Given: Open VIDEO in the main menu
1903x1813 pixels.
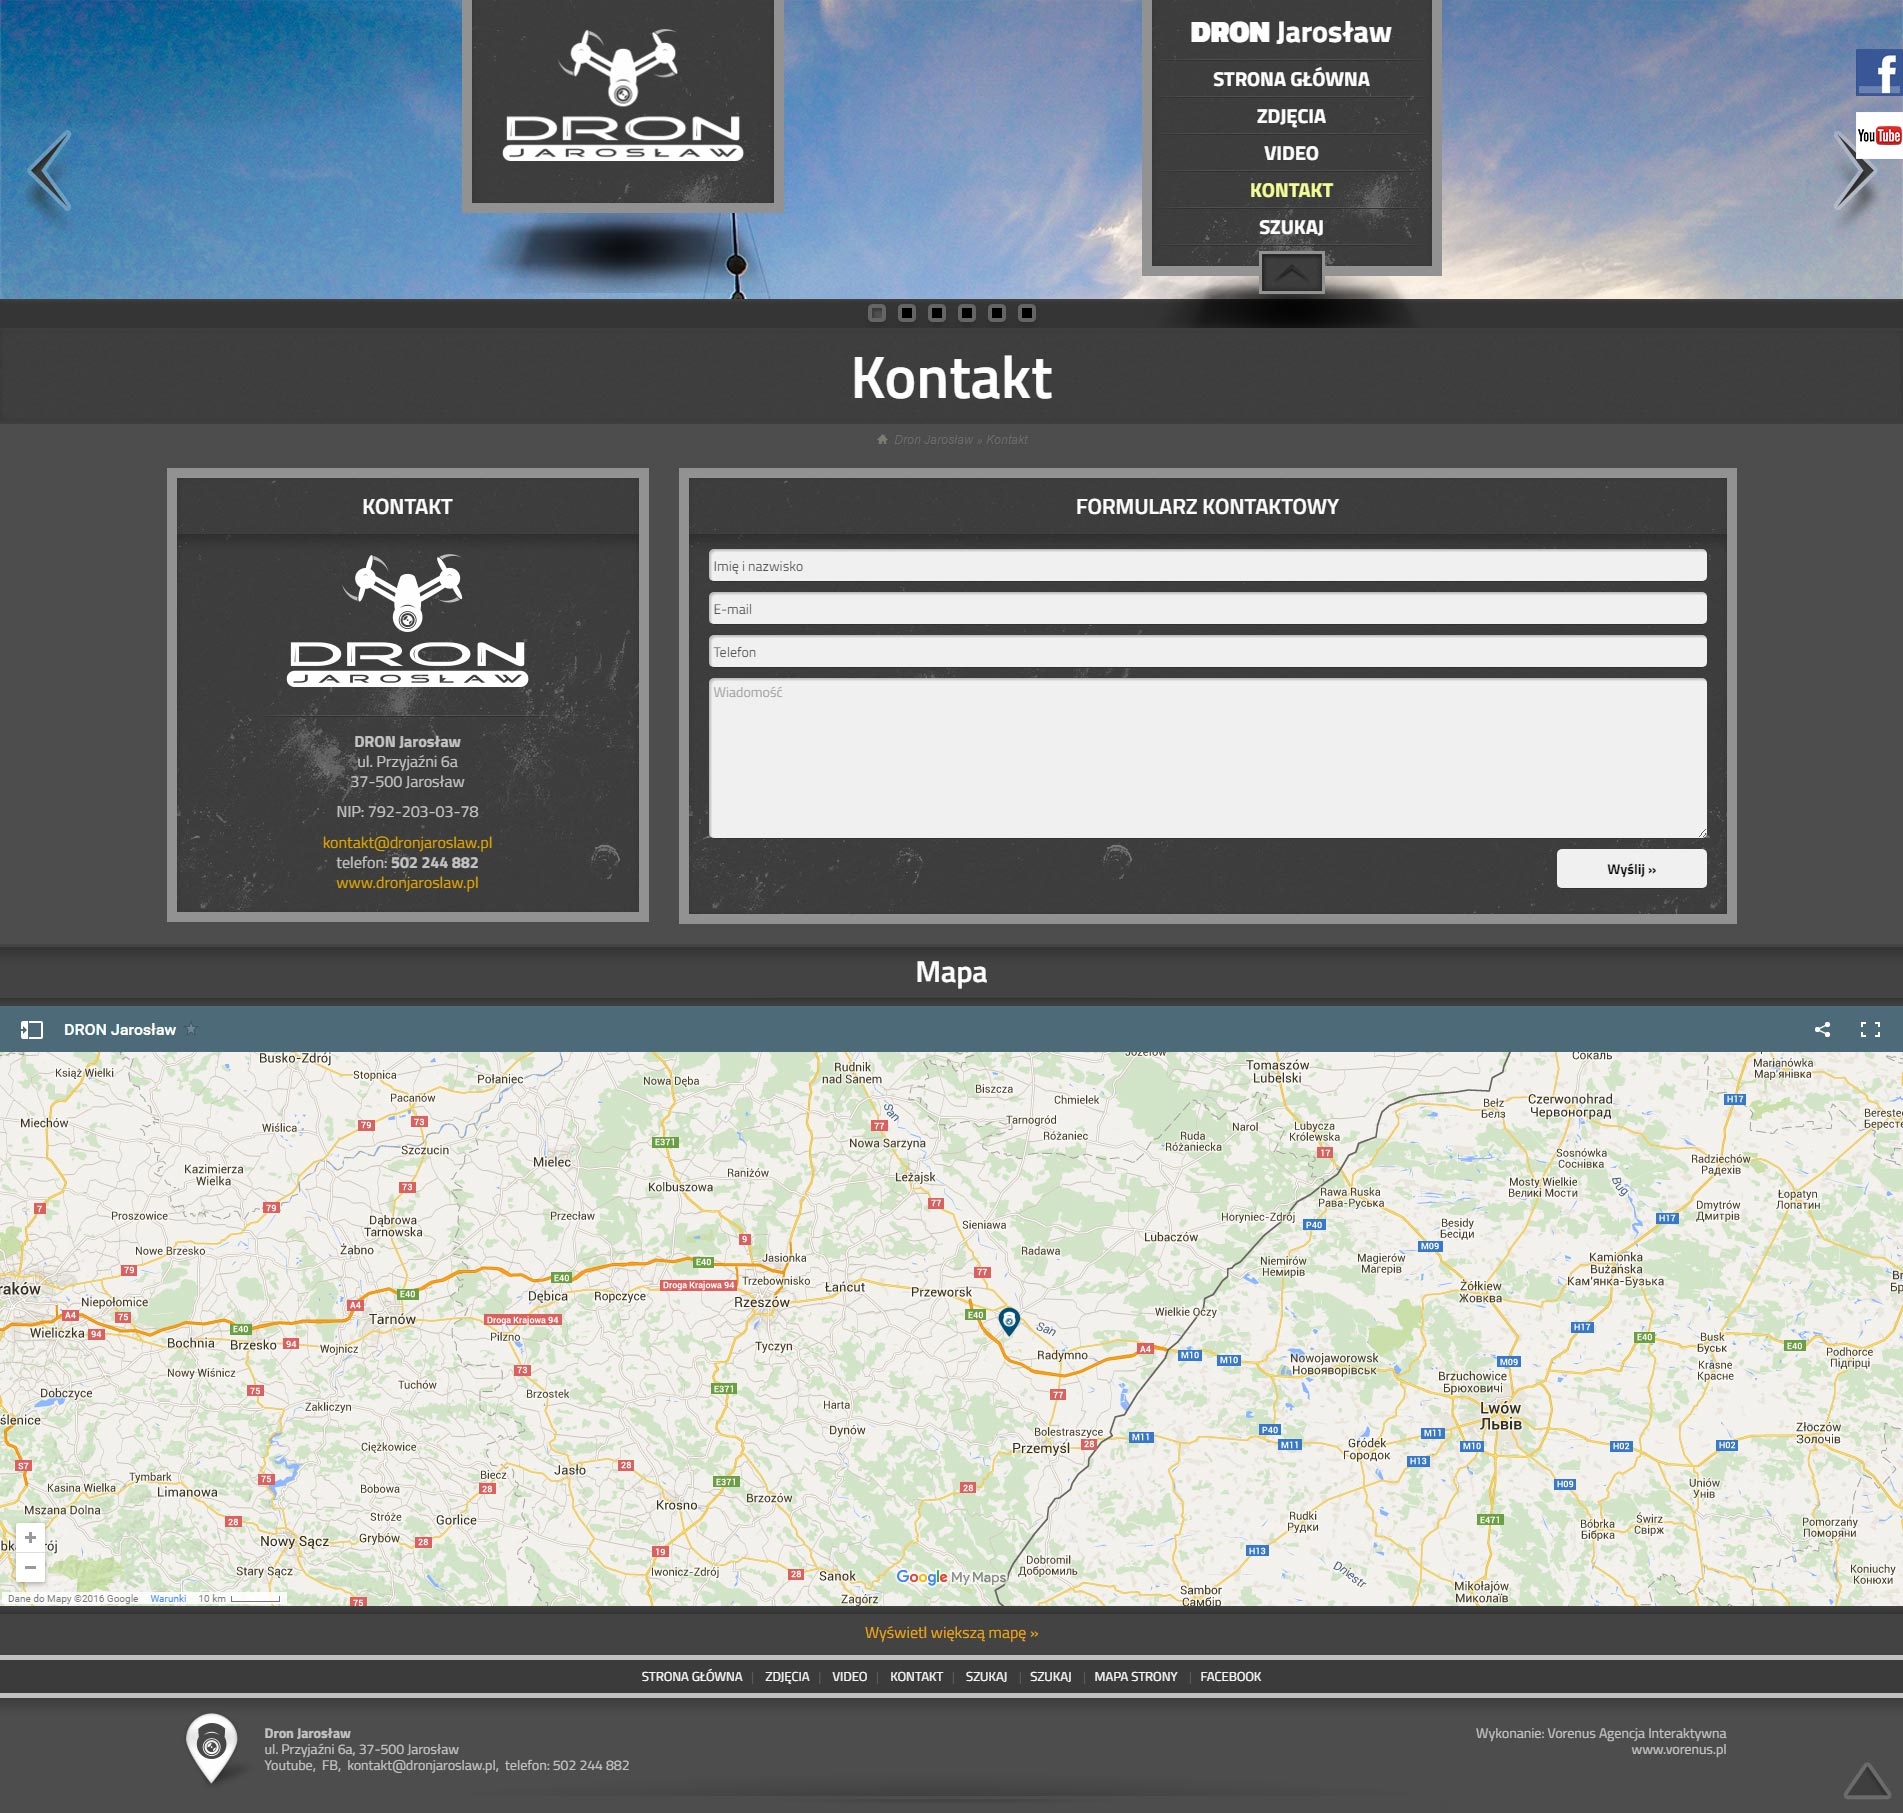Looking at the screenshot, I should (1290, 153).
